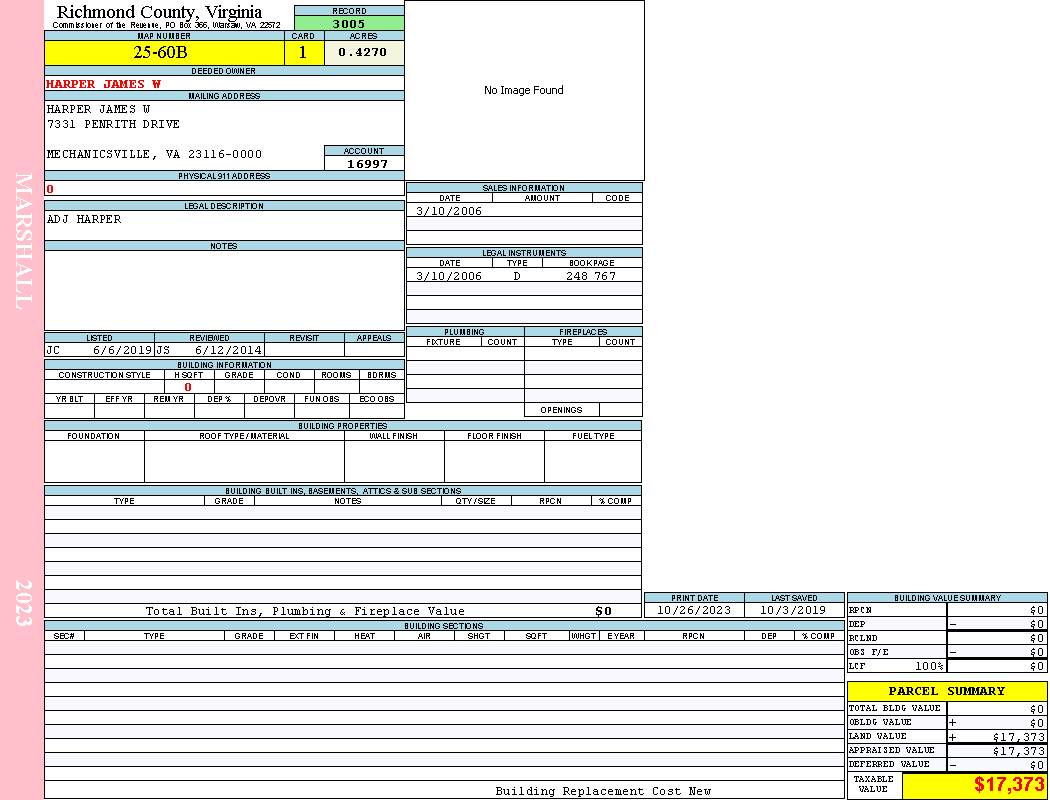
Task: Select the print date 10/26/2023
Action: pos(693,610)
